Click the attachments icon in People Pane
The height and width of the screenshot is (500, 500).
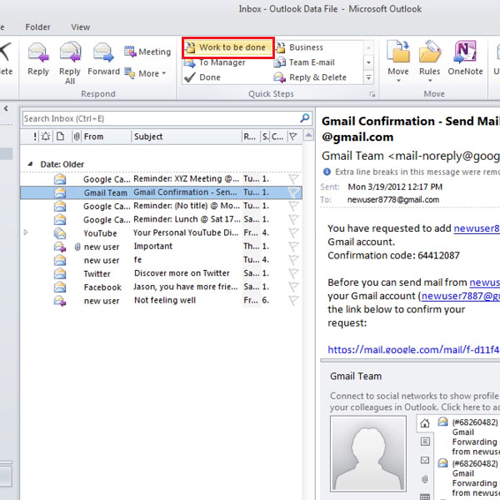(x=425, y=479)
